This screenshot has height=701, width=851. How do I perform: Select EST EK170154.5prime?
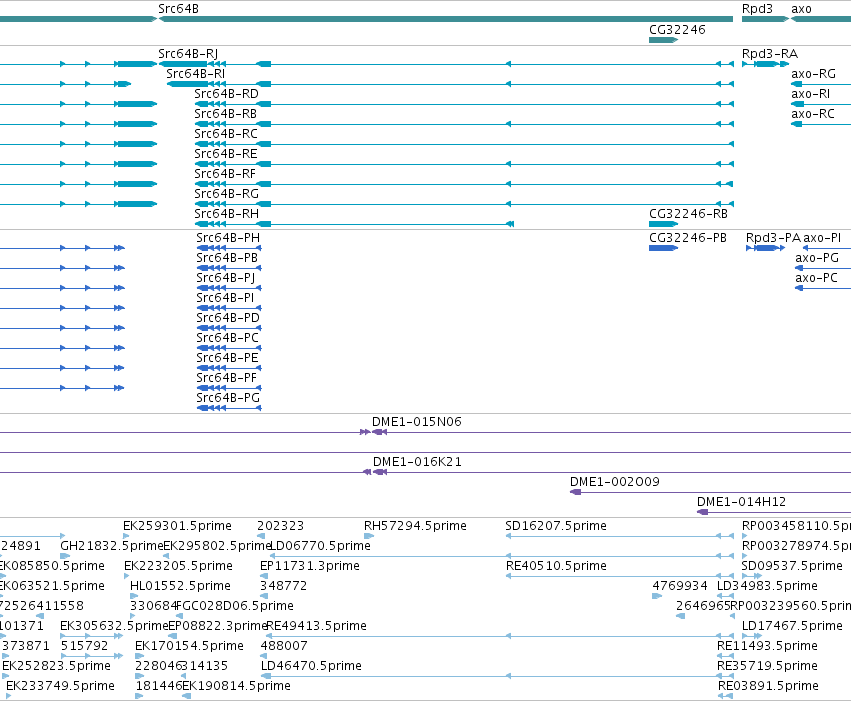point(189,647)
